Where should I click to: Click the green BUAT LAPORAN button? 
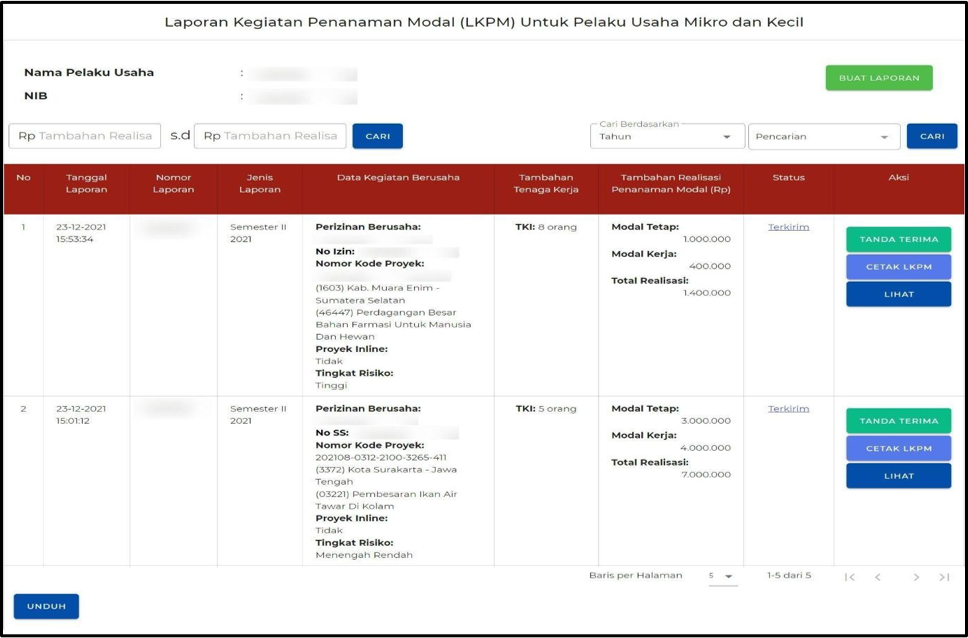click(878, 77)
